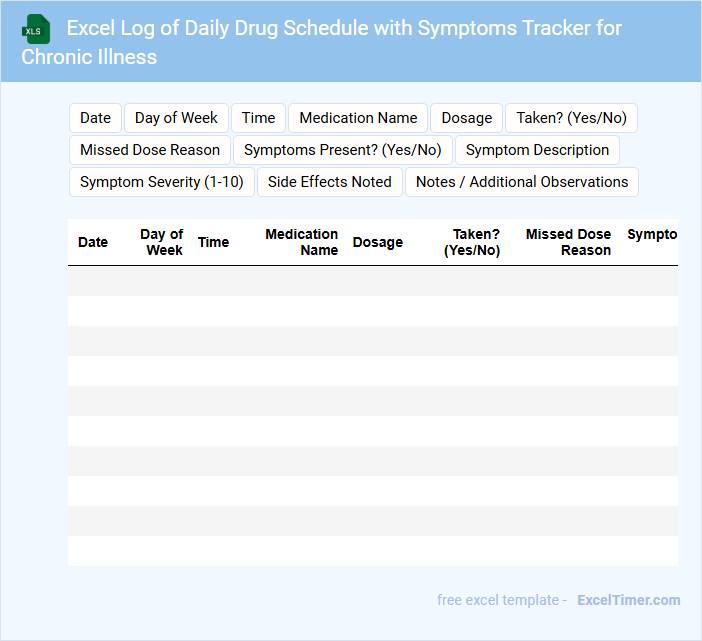Click the first empty table row
This screenshot has height=641, width=702.
tap(372, 281)
